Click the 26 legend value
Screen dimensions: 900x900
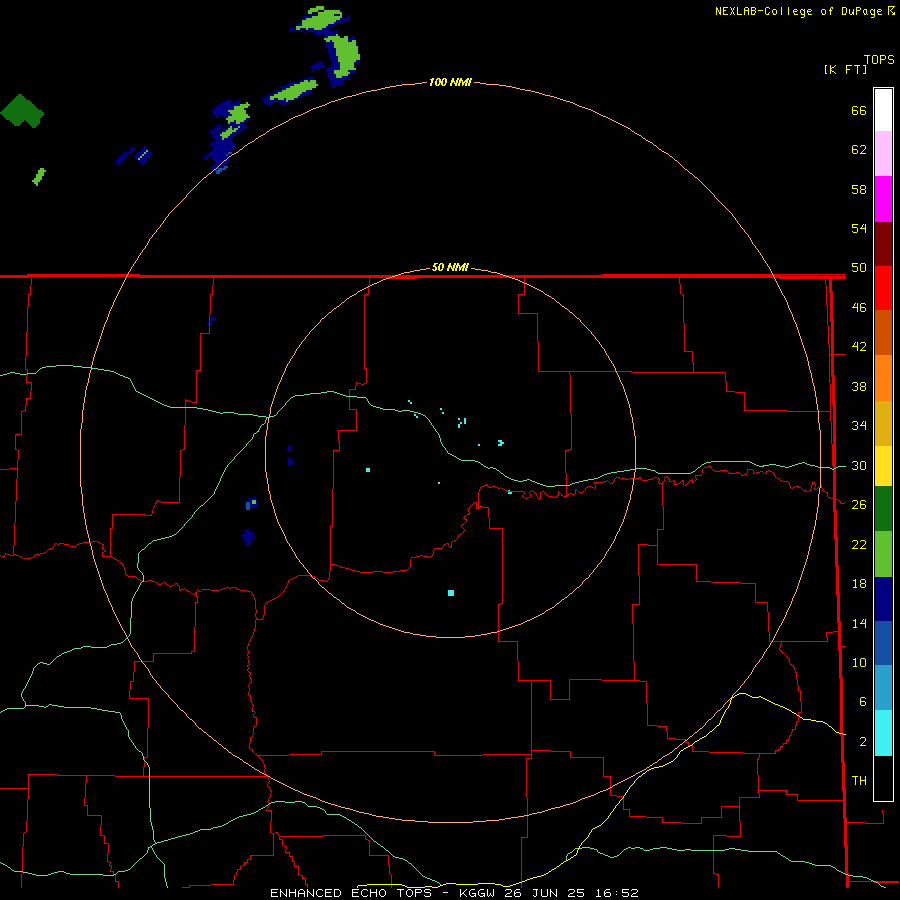tap(859, 505)
